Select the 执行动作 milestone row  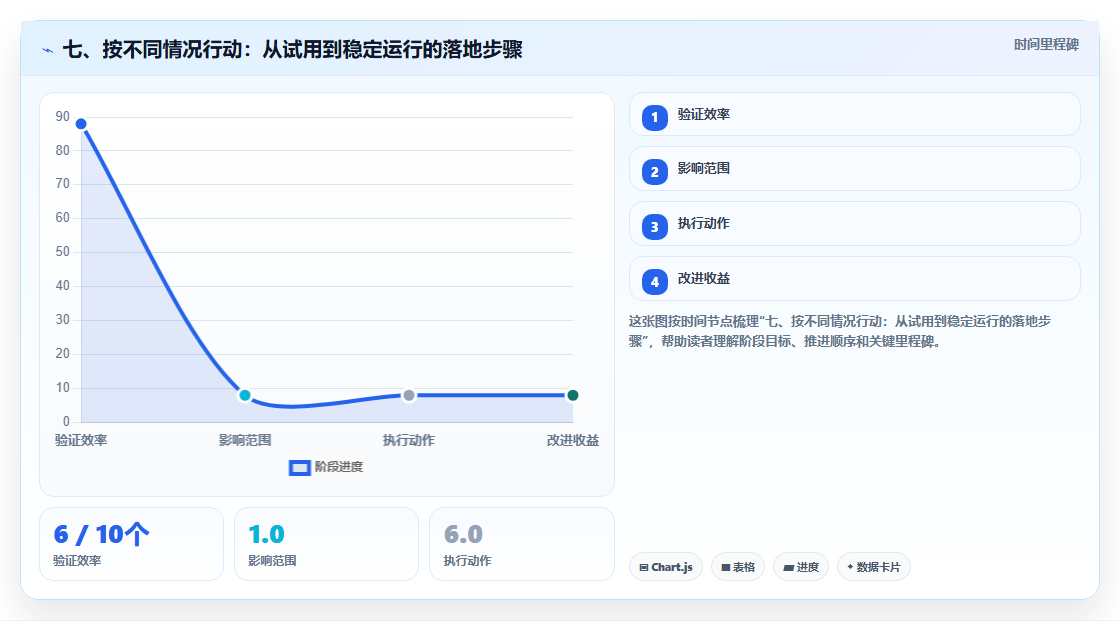pyautogui.click(x=854, y=224)
